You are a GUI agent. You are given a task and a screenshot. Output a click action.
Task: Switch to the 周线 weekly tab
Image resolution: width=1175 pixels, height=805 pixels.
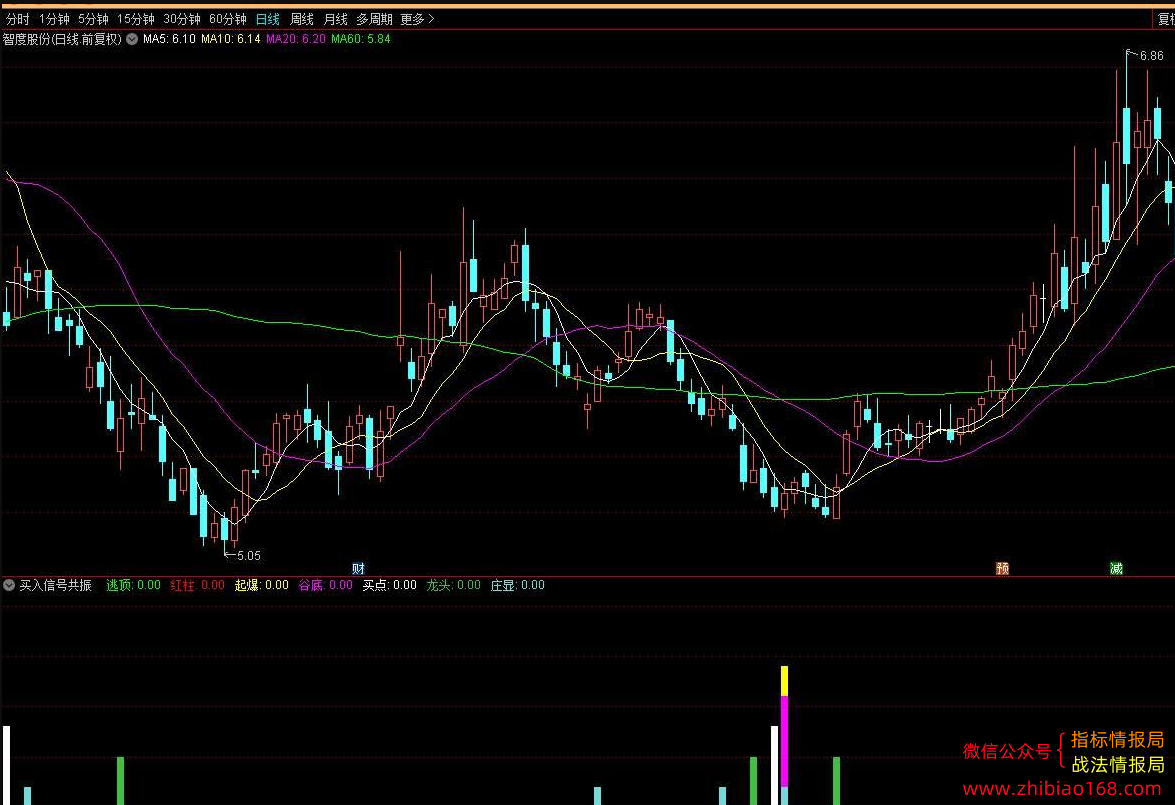pos(302,19)
